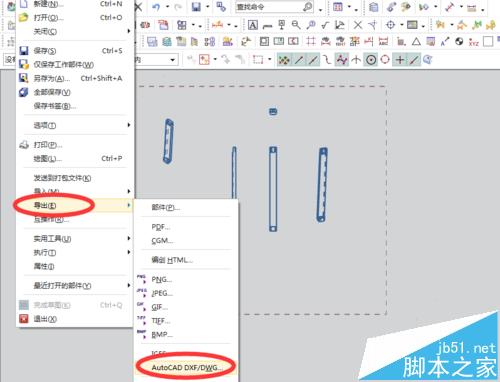Select Save Work Part Only (仅保存工作部件)

coord(75,64)
